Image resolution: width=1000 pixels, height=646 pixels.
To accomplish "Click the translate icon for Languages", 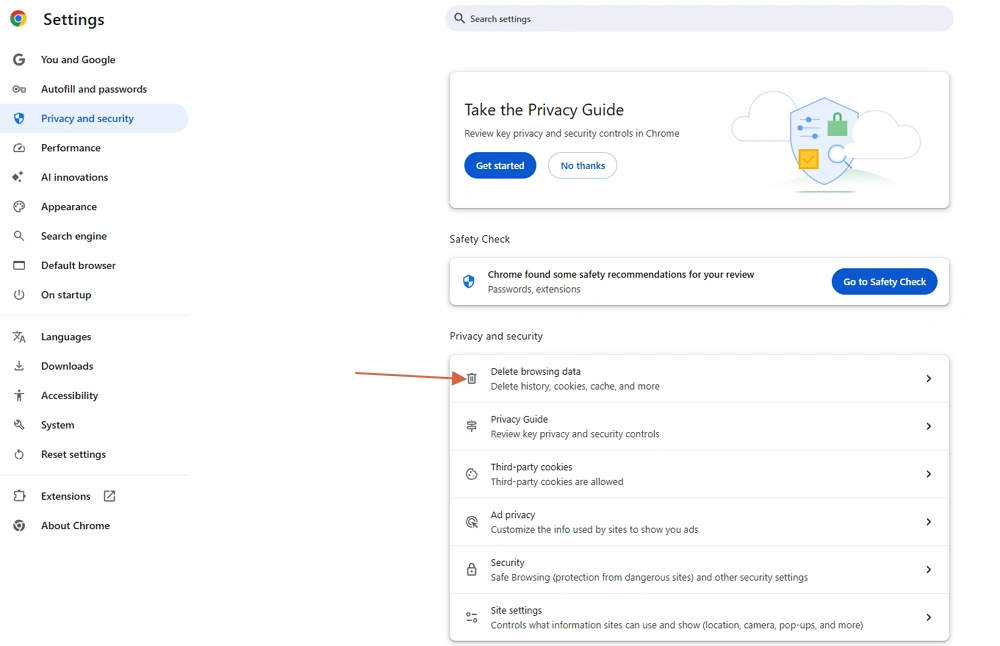I will [x=19, y=336].
